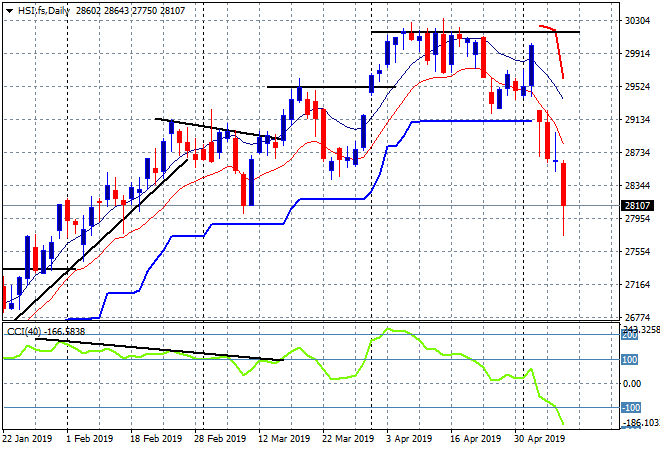Select the last red candle at 28107
Image resolution: width=660 pixels, height=450 pixels.
point(563,184)
